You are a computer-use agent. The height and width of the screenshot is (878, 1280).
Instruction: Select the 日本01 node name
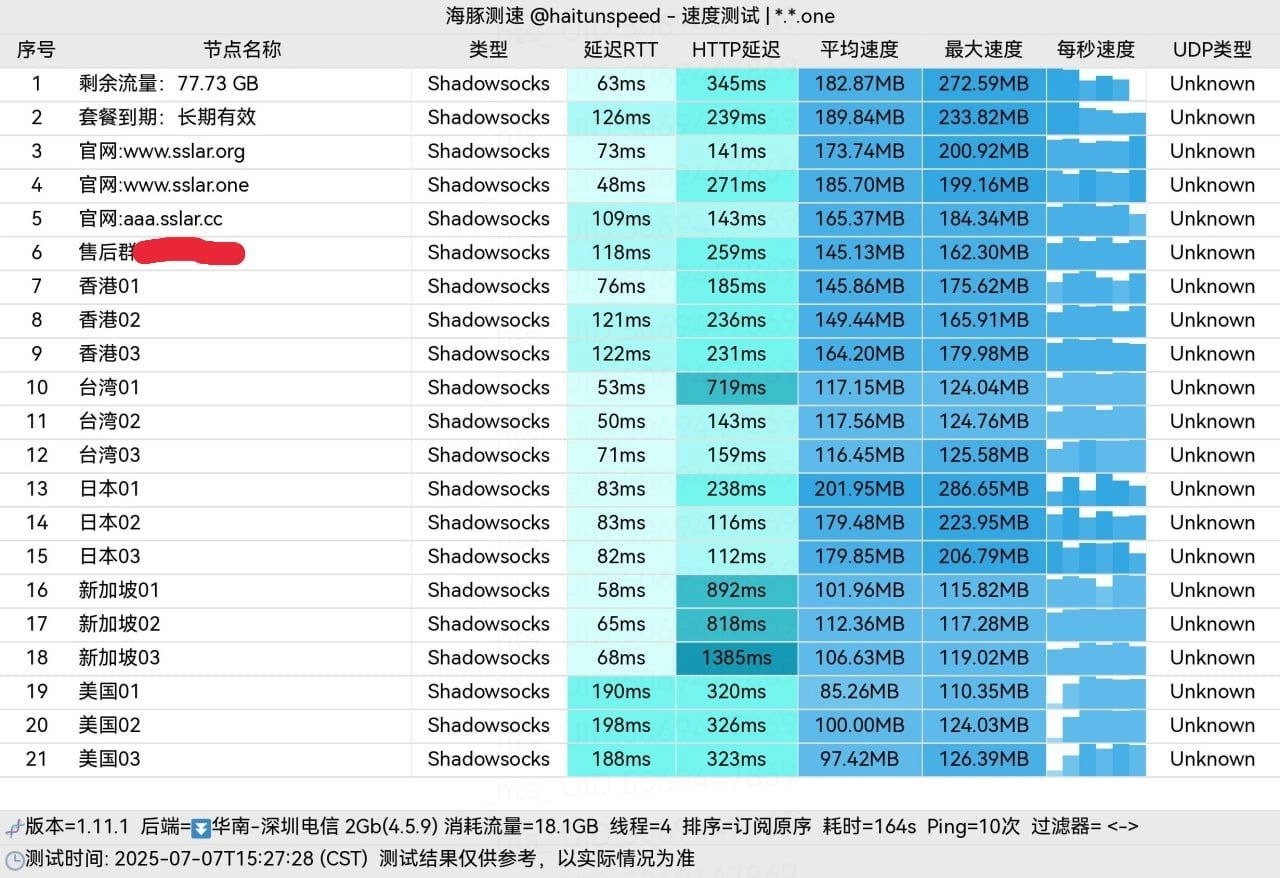(110, 489)
